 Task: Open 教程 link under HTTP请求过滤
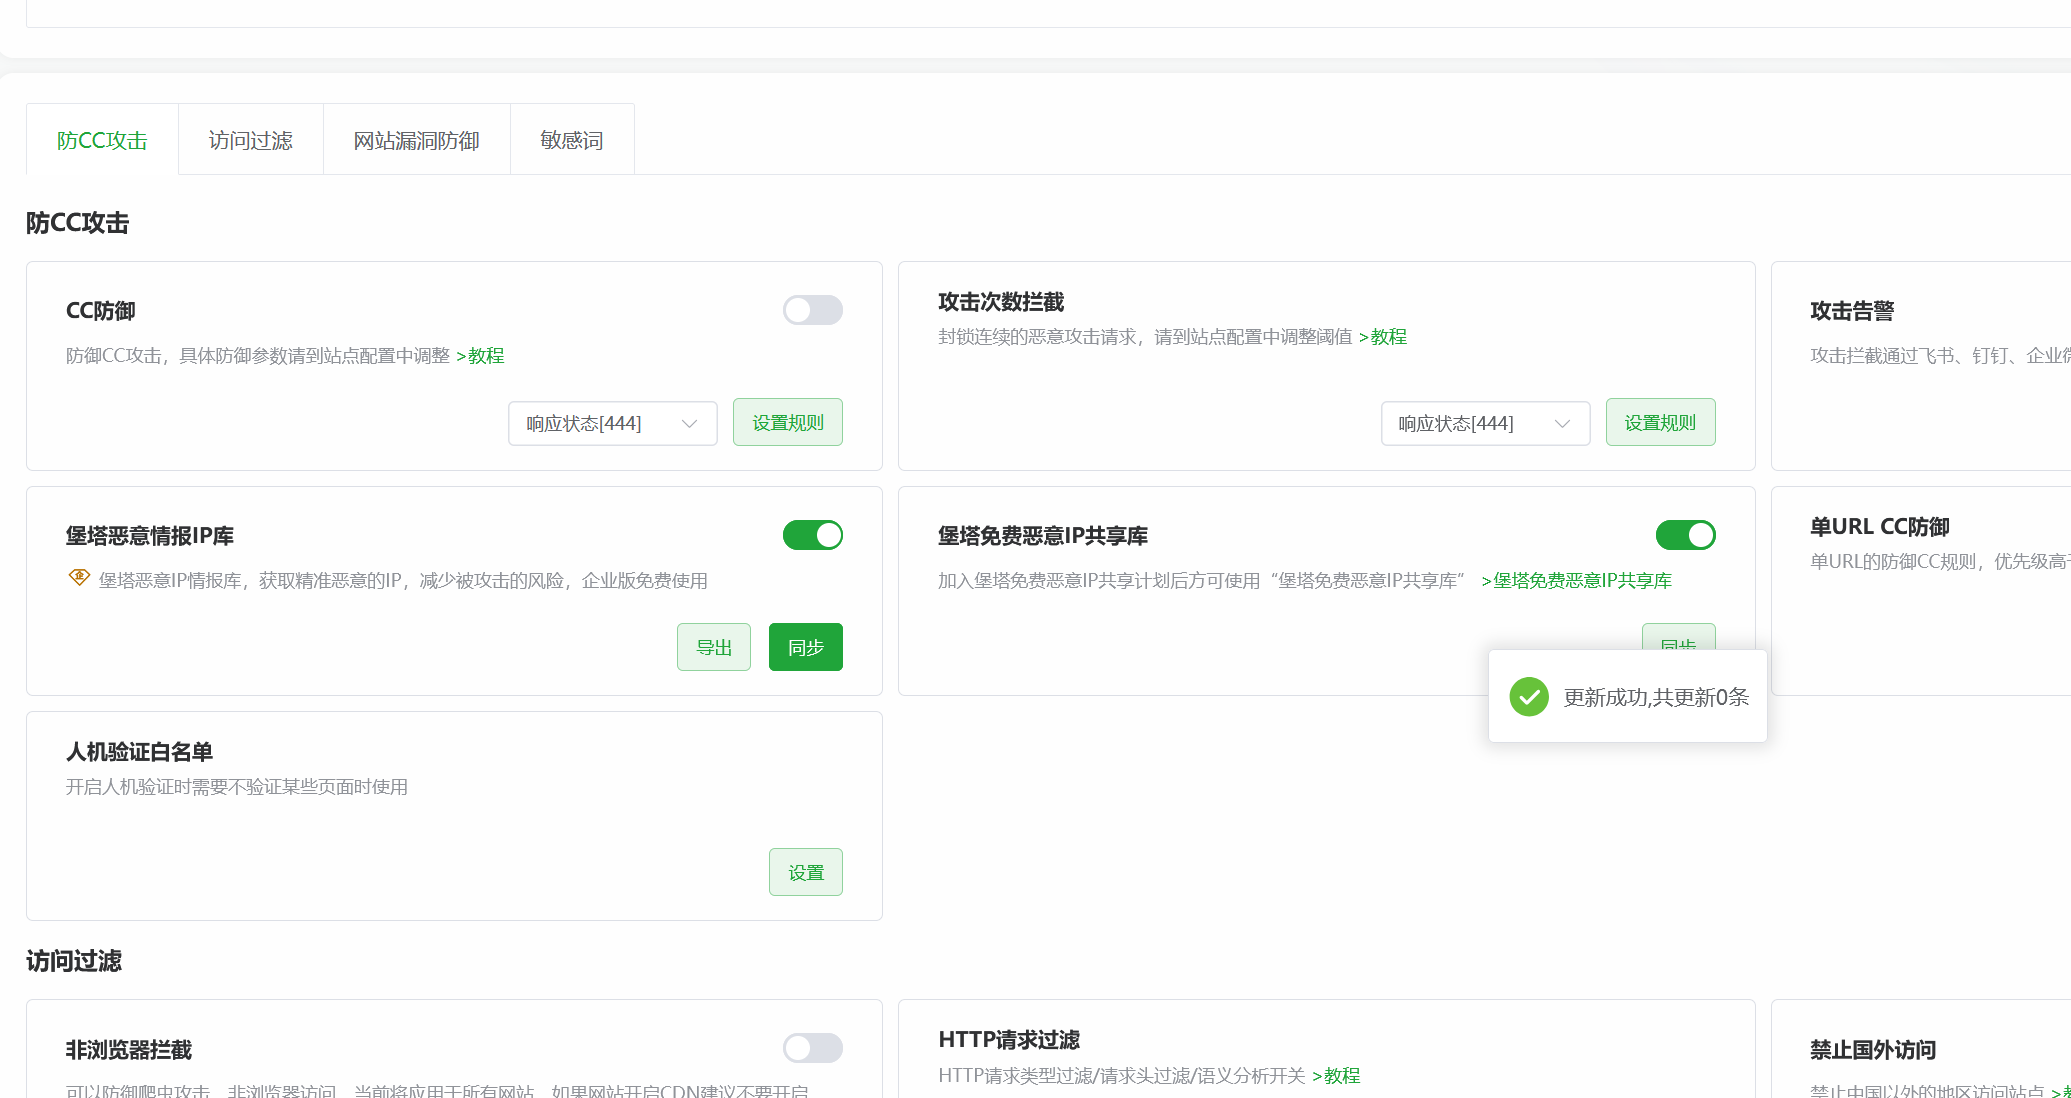coord(1336,1076)
